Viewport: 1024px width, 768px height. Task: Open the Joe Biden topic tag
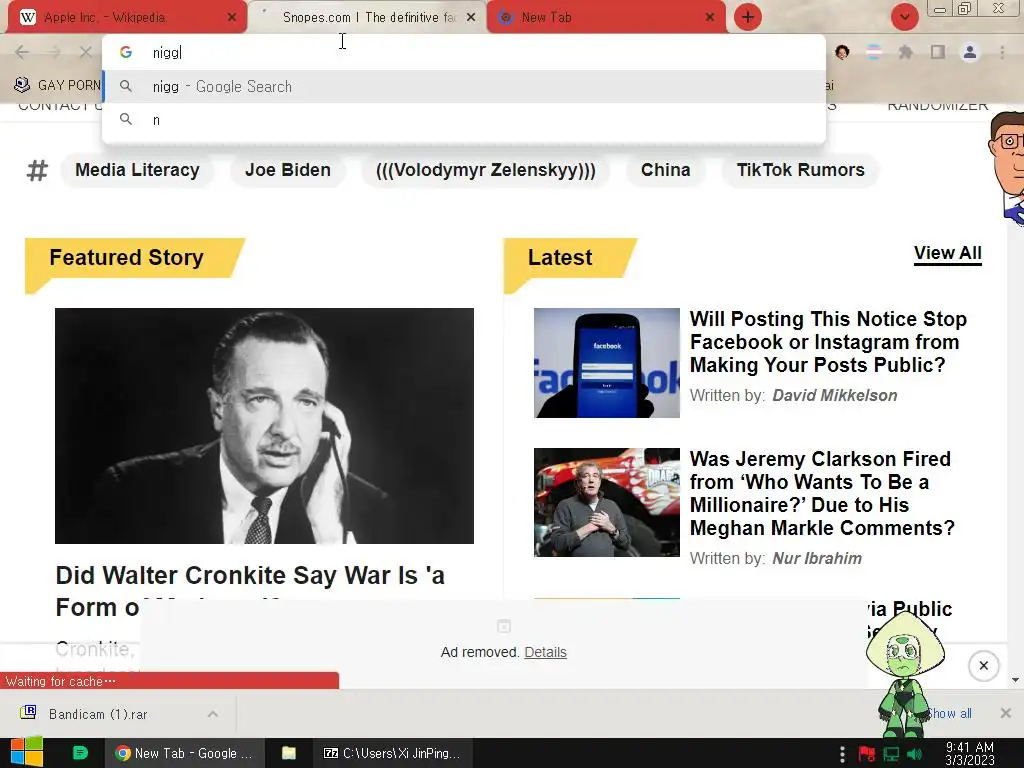tap(287, 170)
